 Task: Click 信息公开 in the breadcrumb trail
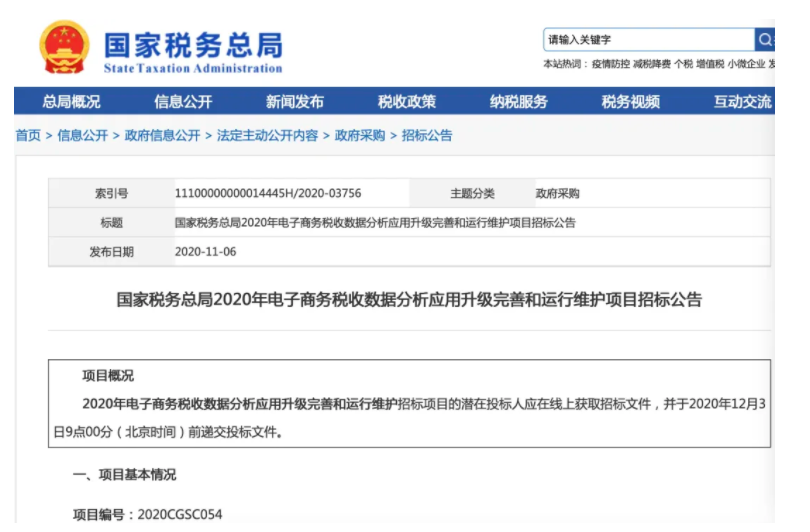[x=82, y=136]
